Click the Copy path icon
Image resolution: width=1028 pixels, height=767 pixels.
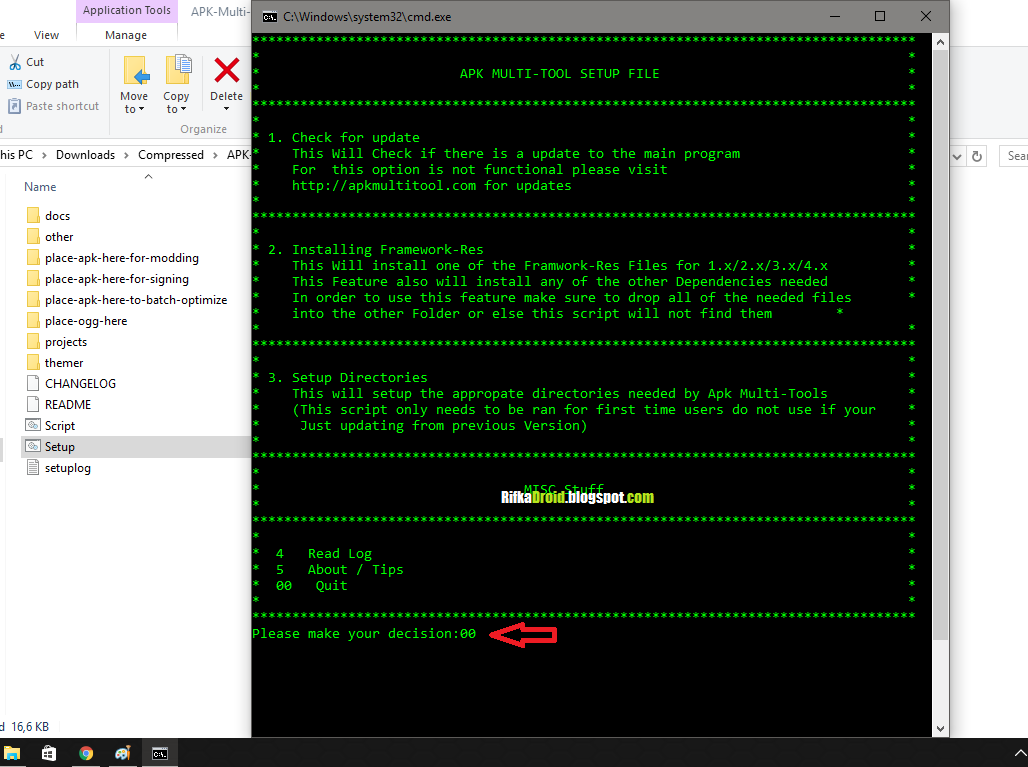pos(14,85)
